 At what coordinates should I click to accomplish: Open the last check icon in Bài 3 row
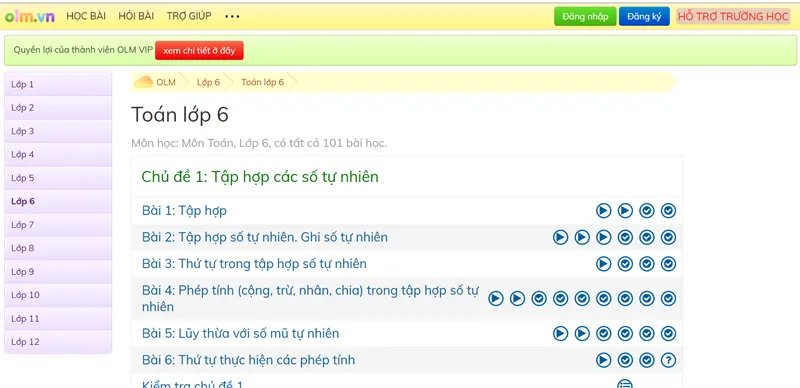click(668, 263)
